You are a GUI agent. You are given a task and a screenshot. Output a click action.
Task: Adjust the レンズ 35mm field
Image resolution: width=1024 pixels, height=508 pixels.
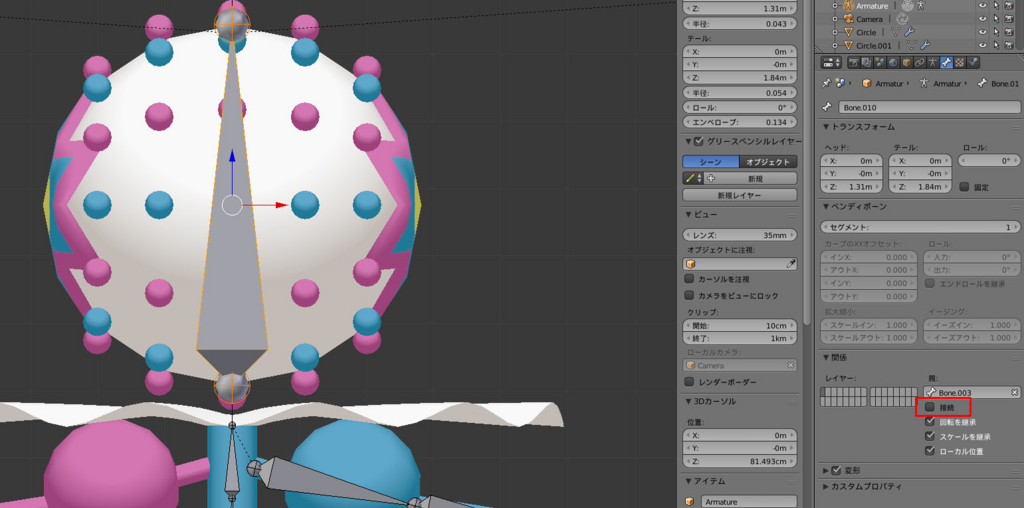[x=740, y=235]
